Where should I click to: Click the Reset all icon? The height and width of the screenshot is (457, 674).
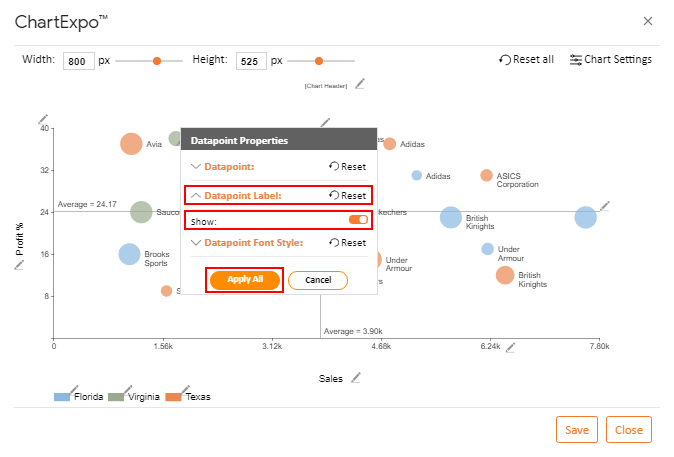[505, 60]
